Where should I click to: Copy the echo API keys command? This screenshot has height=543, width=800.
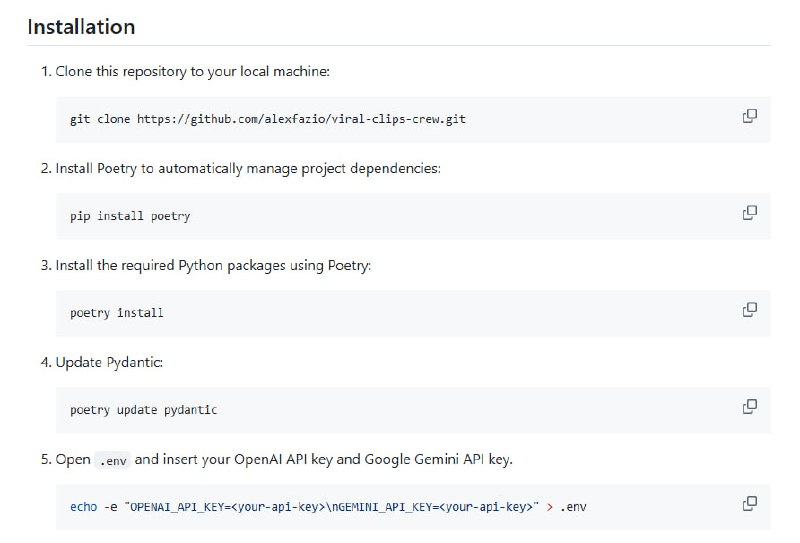749,503
